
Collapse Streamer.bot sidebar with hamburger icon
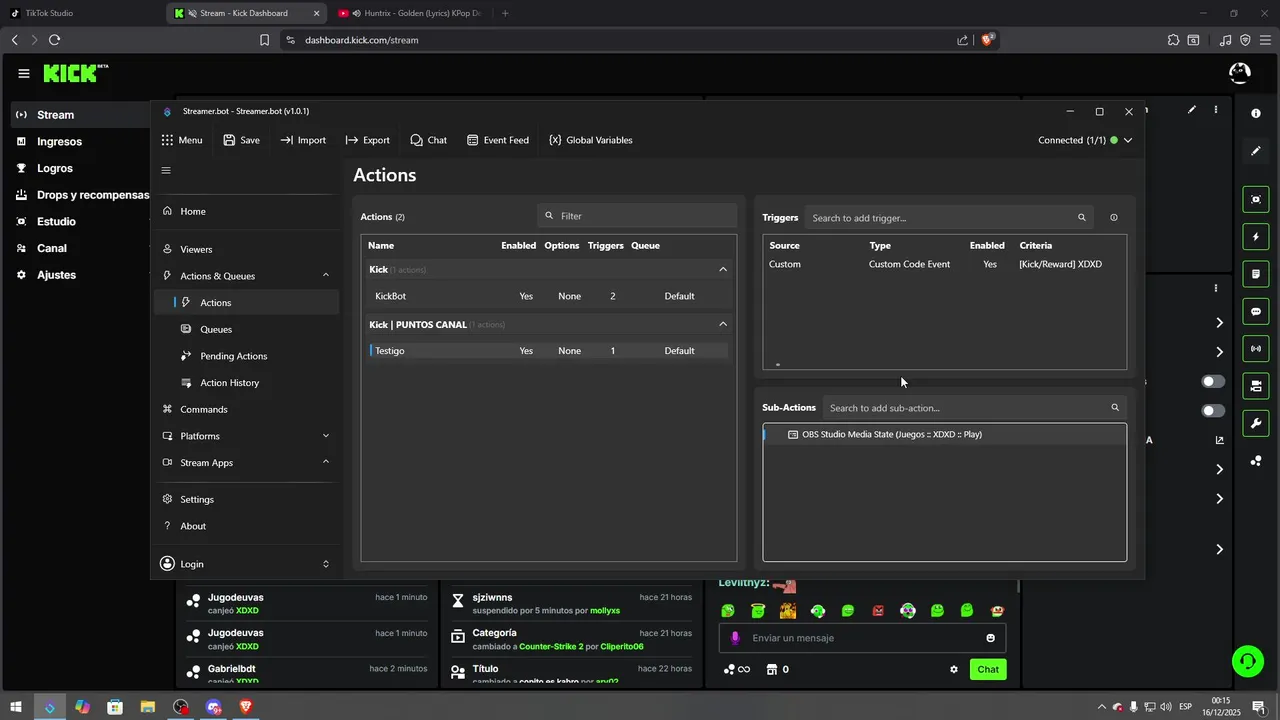point(166,170)
